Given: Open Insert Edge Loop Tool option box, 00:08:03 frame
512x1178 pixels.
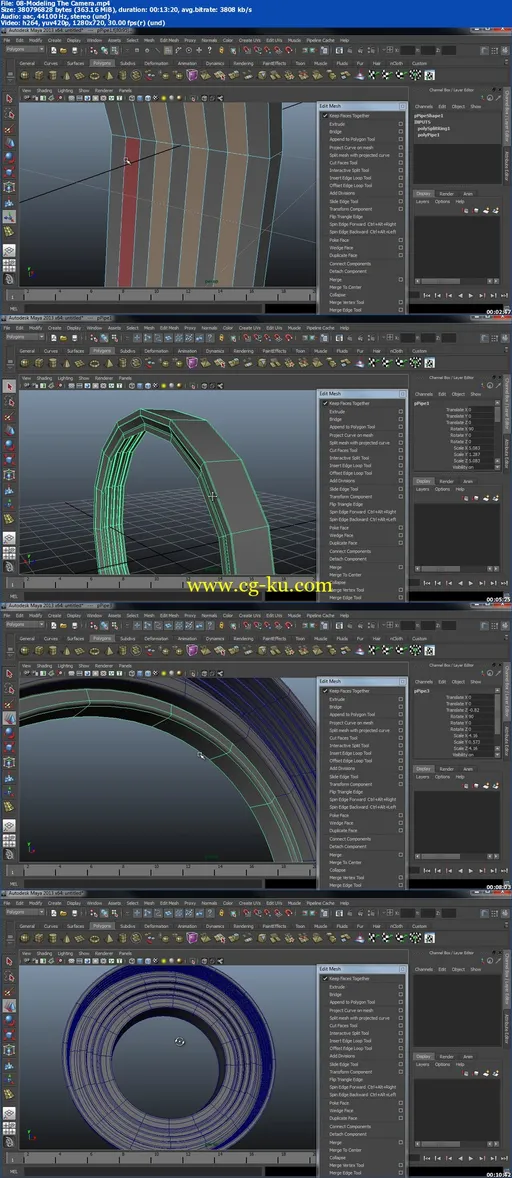Looking at the screenshot, I should coord(401,753).
